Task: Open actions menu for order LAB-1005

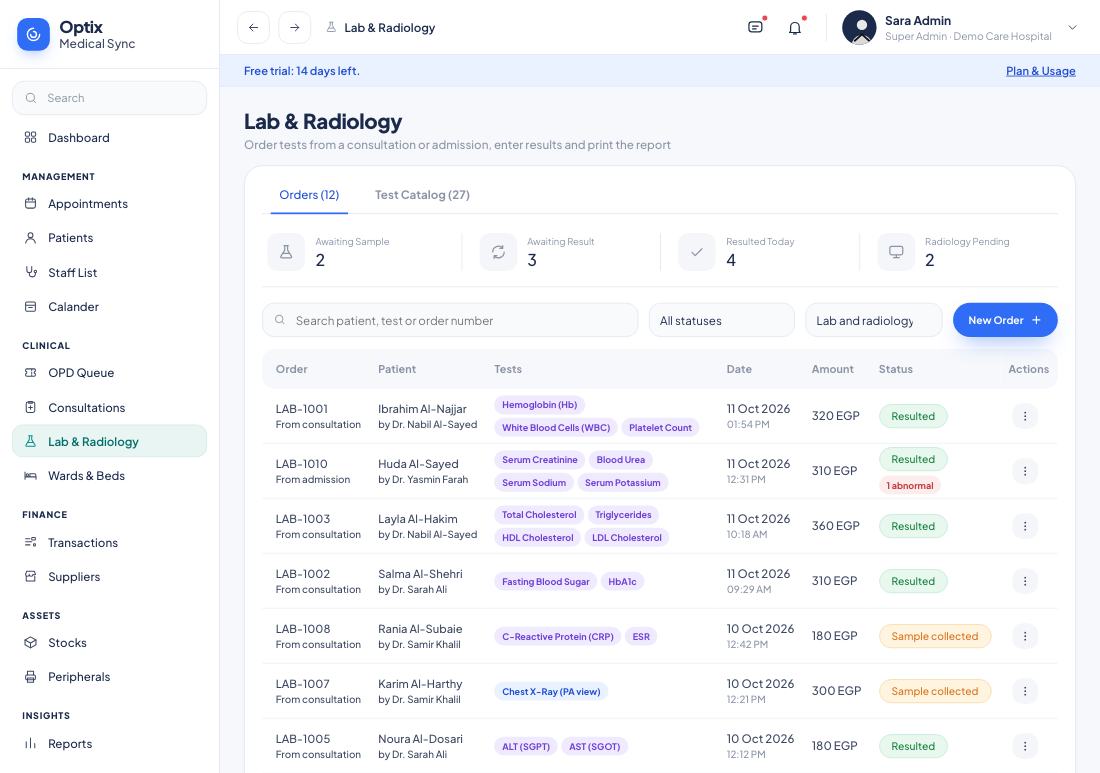Action: click(1025, 746)
